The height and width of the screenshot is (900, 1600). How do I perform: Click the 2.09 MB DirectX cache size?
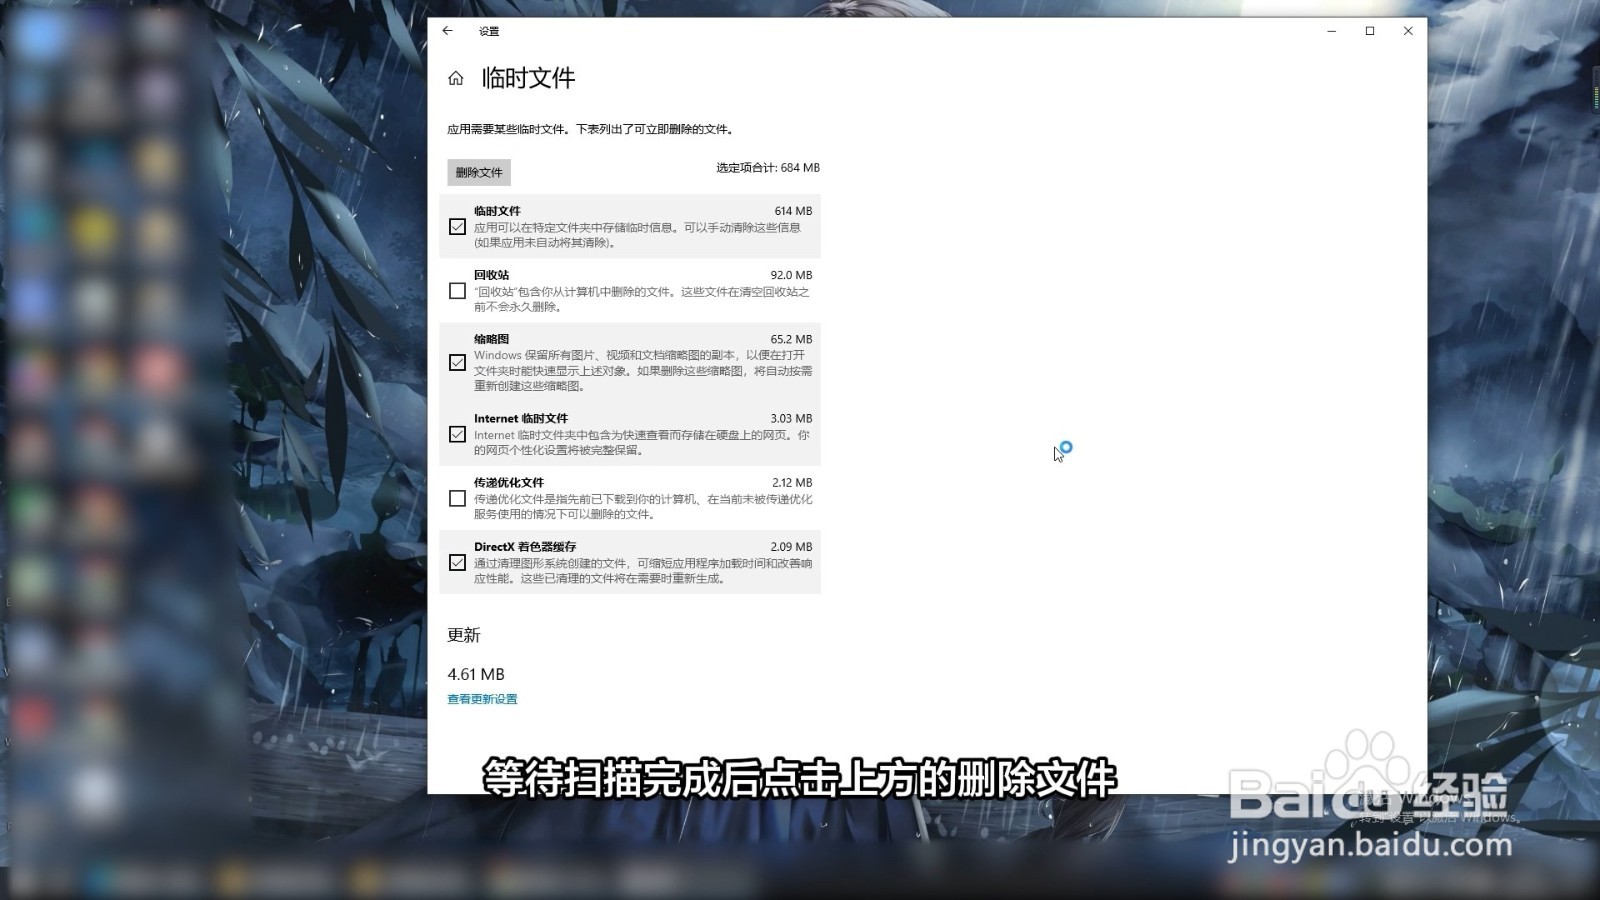point(791,546)
